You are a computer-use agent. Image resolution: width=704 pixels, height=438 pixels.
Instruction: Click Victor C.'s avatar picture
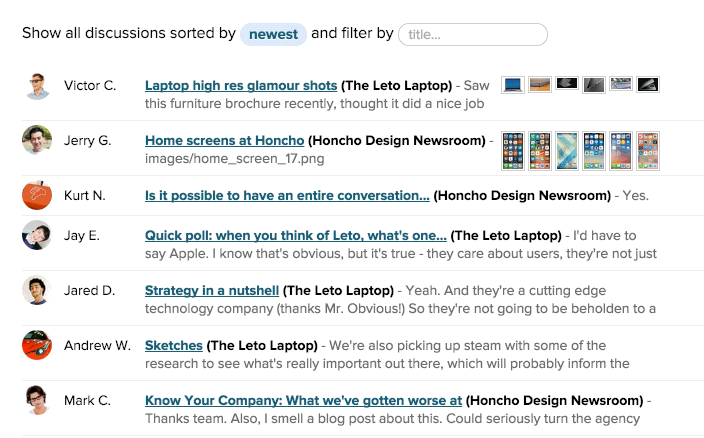(37, 86)
